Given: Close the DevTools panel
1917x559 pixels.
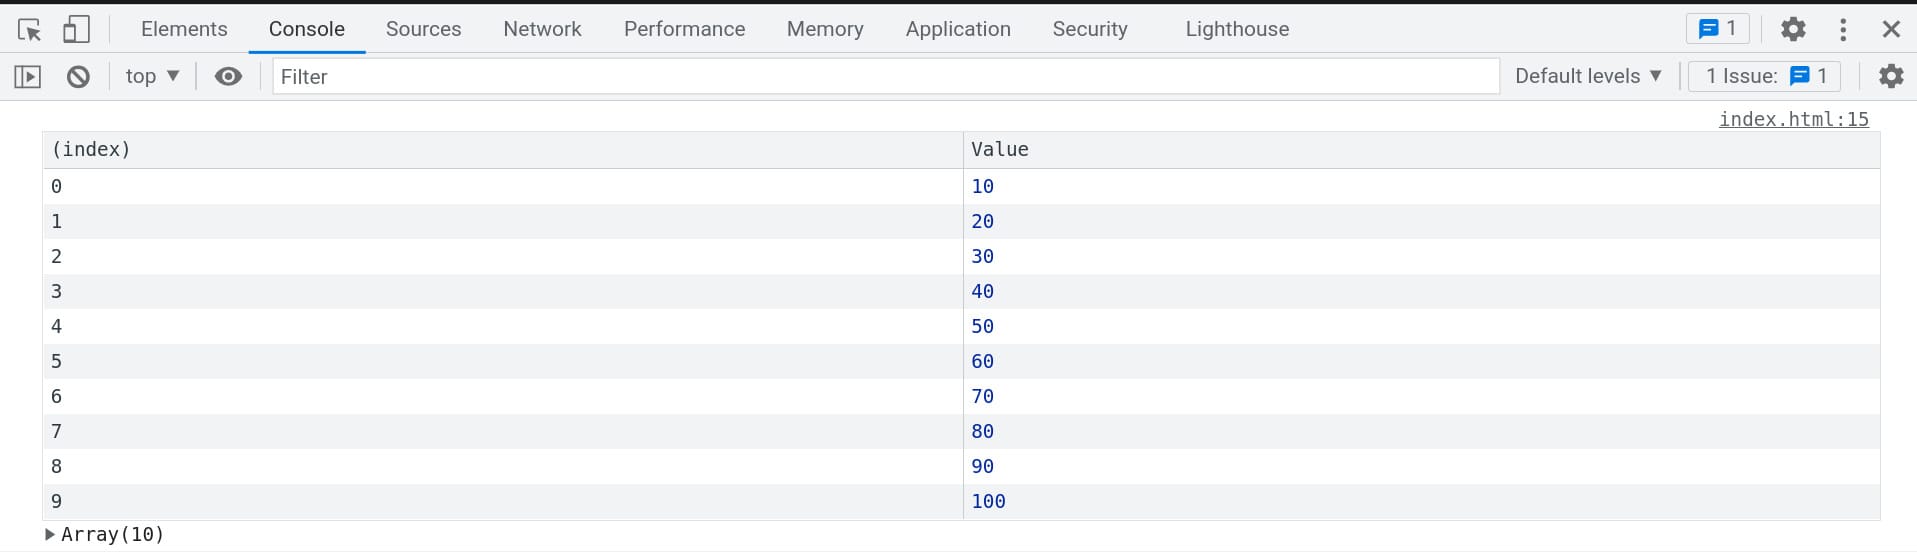Looking at the screenshot, I should (x=1890, y=29).
